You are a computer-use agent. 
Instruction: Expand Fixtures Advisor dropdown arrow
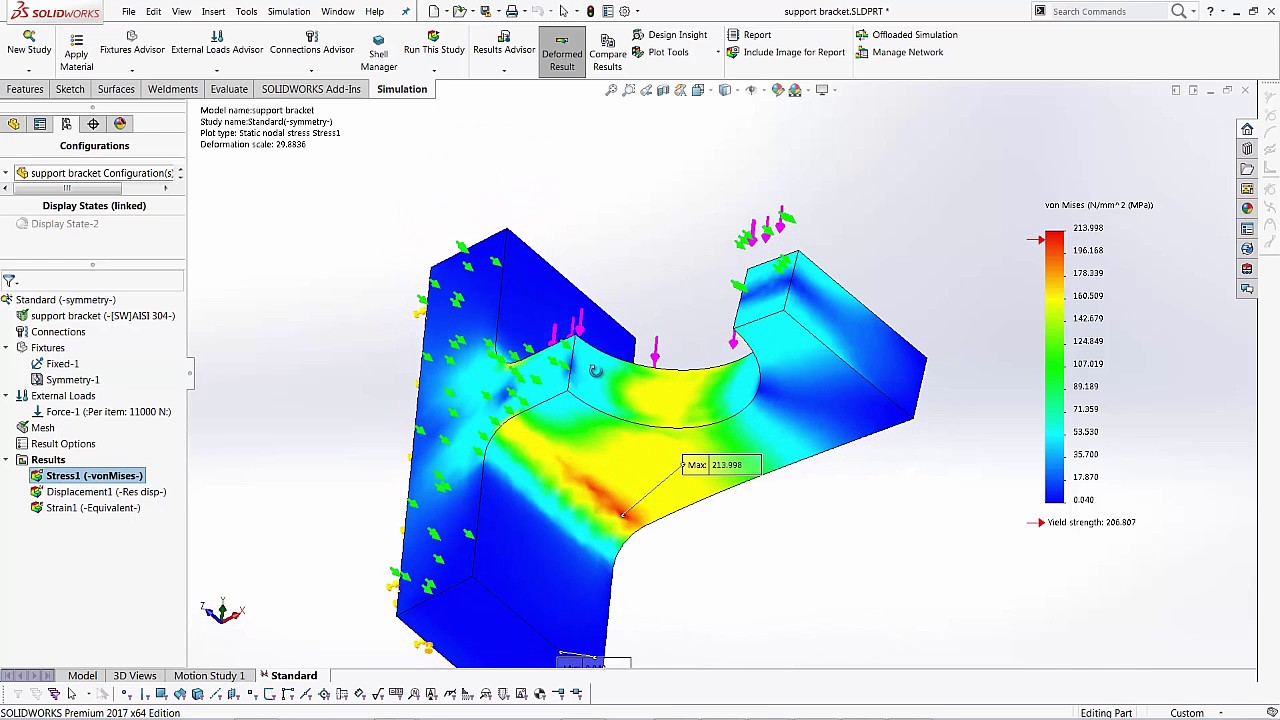point(132,69)
